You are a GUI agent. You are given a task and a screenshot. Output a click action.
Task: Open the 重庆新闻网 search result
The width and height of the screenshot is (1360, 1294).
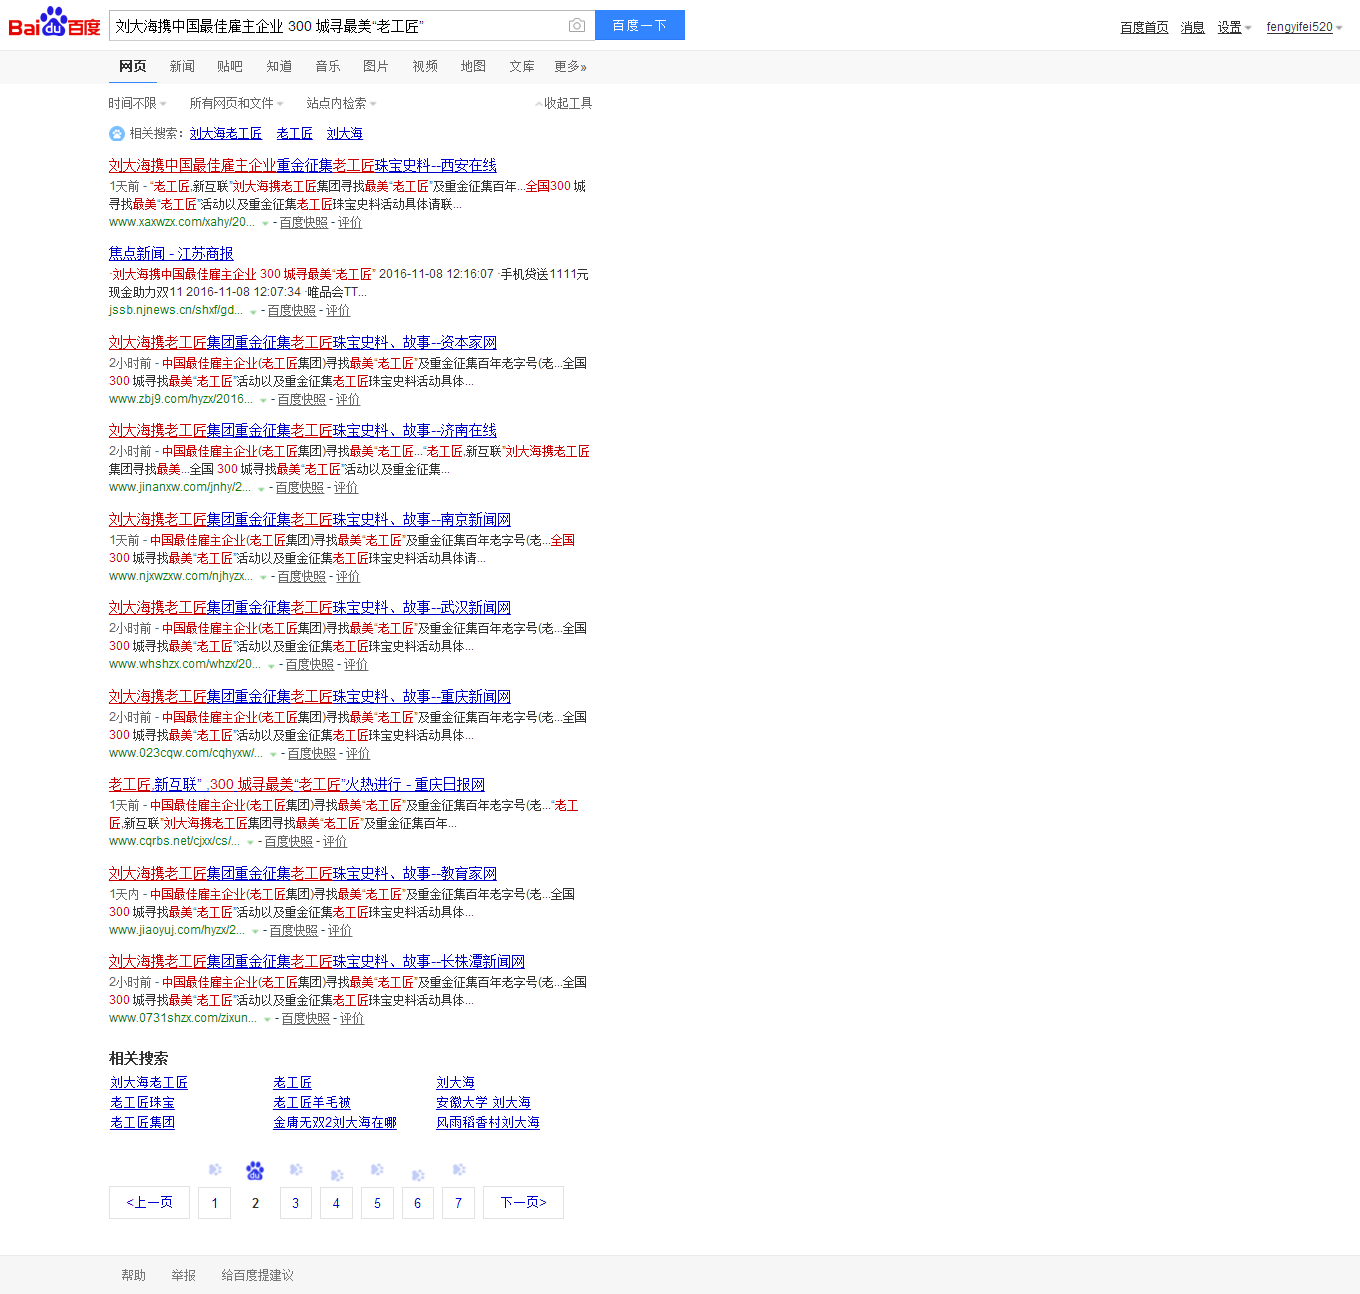310,697
